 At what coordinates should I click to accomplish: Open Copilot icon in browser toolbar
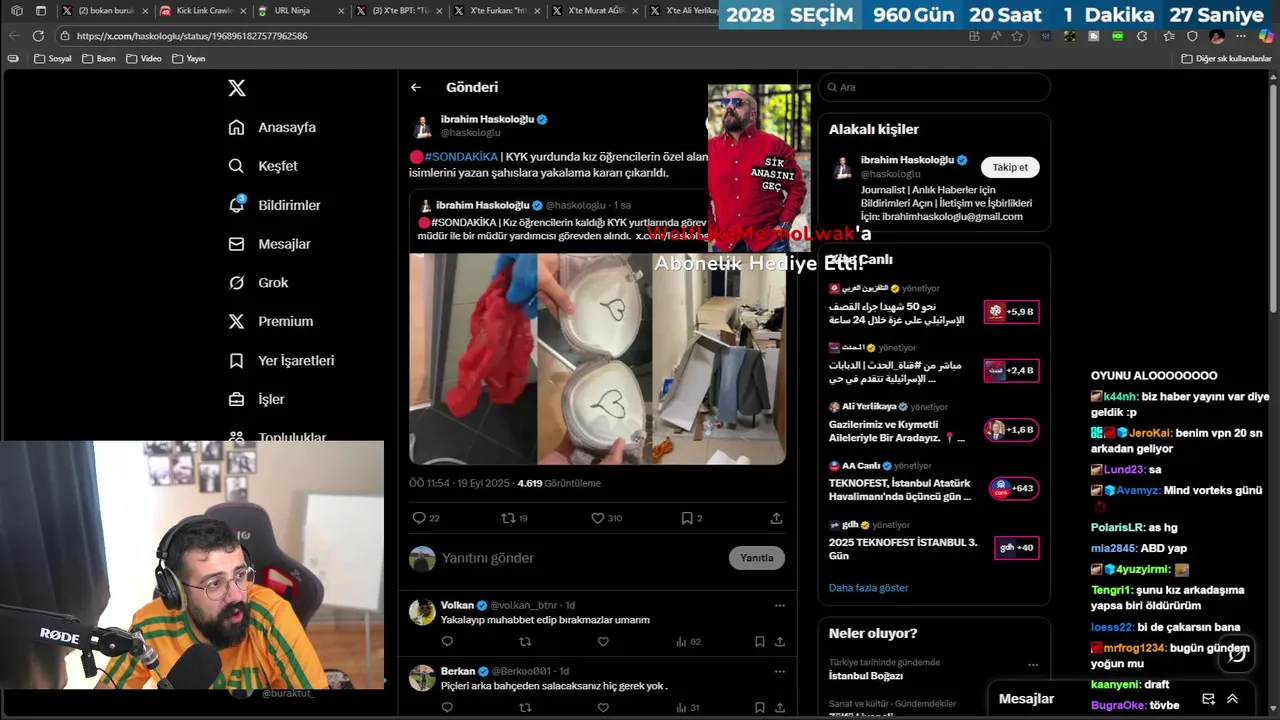coord(1266,36)
